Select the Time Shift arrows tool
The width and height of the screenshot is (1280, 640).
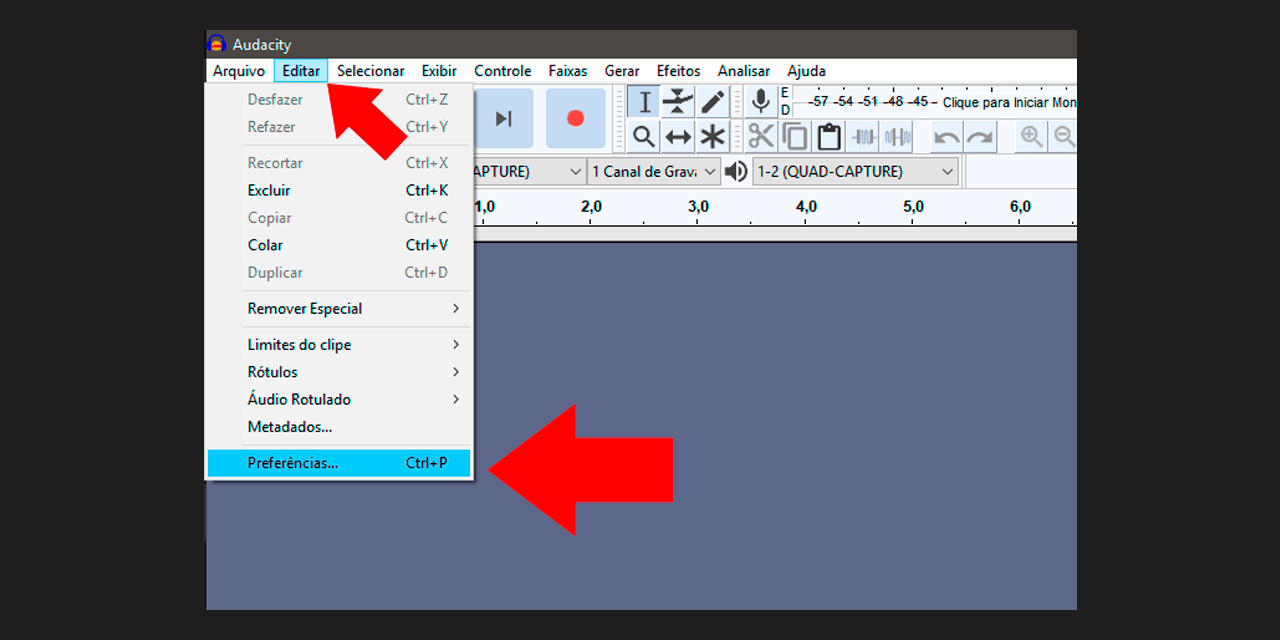point(678,136)
